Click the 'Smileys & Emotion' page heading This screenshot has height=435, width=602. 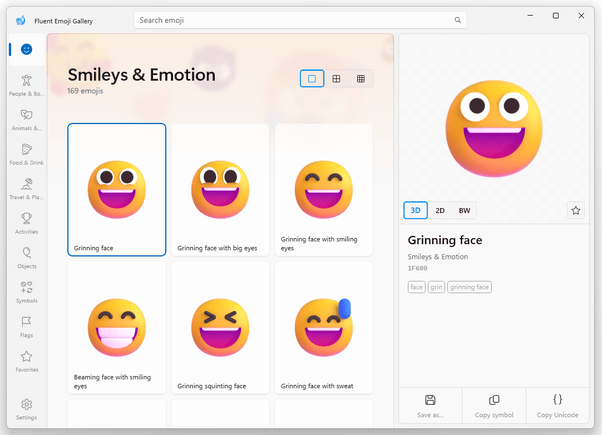tap(142, 75)
